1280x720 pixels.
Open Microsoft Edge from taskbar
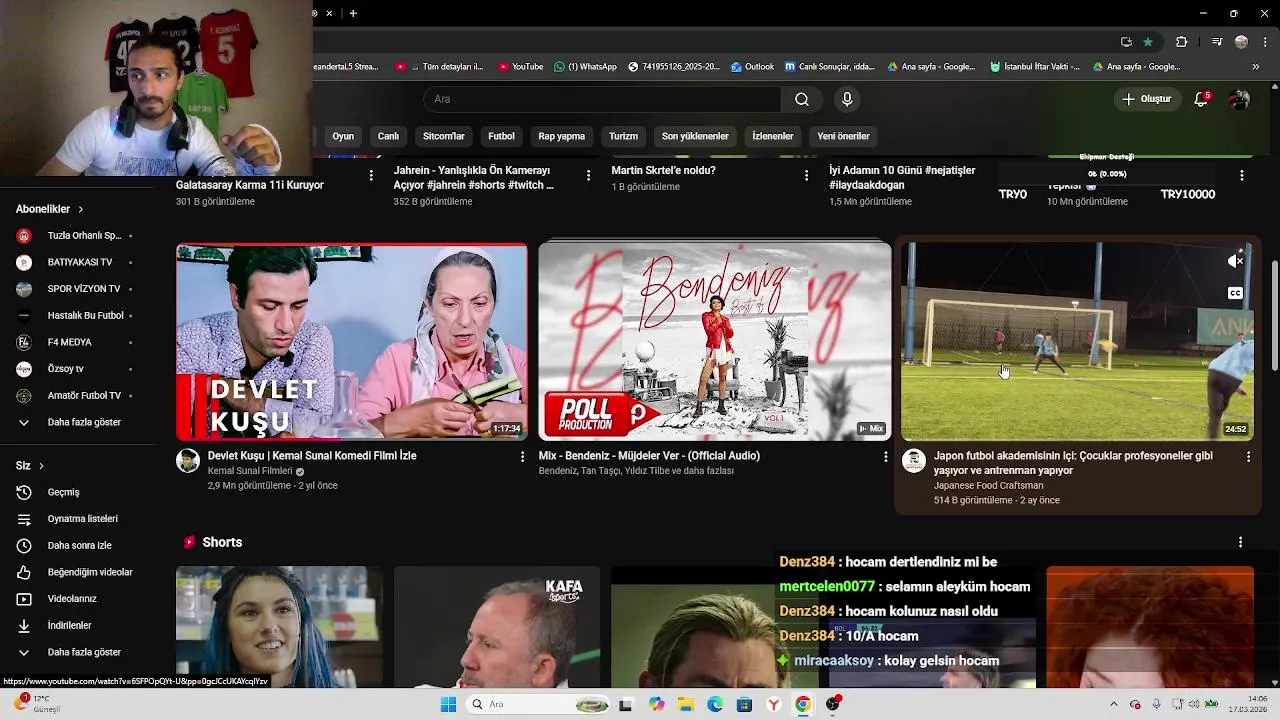(715, 704)
